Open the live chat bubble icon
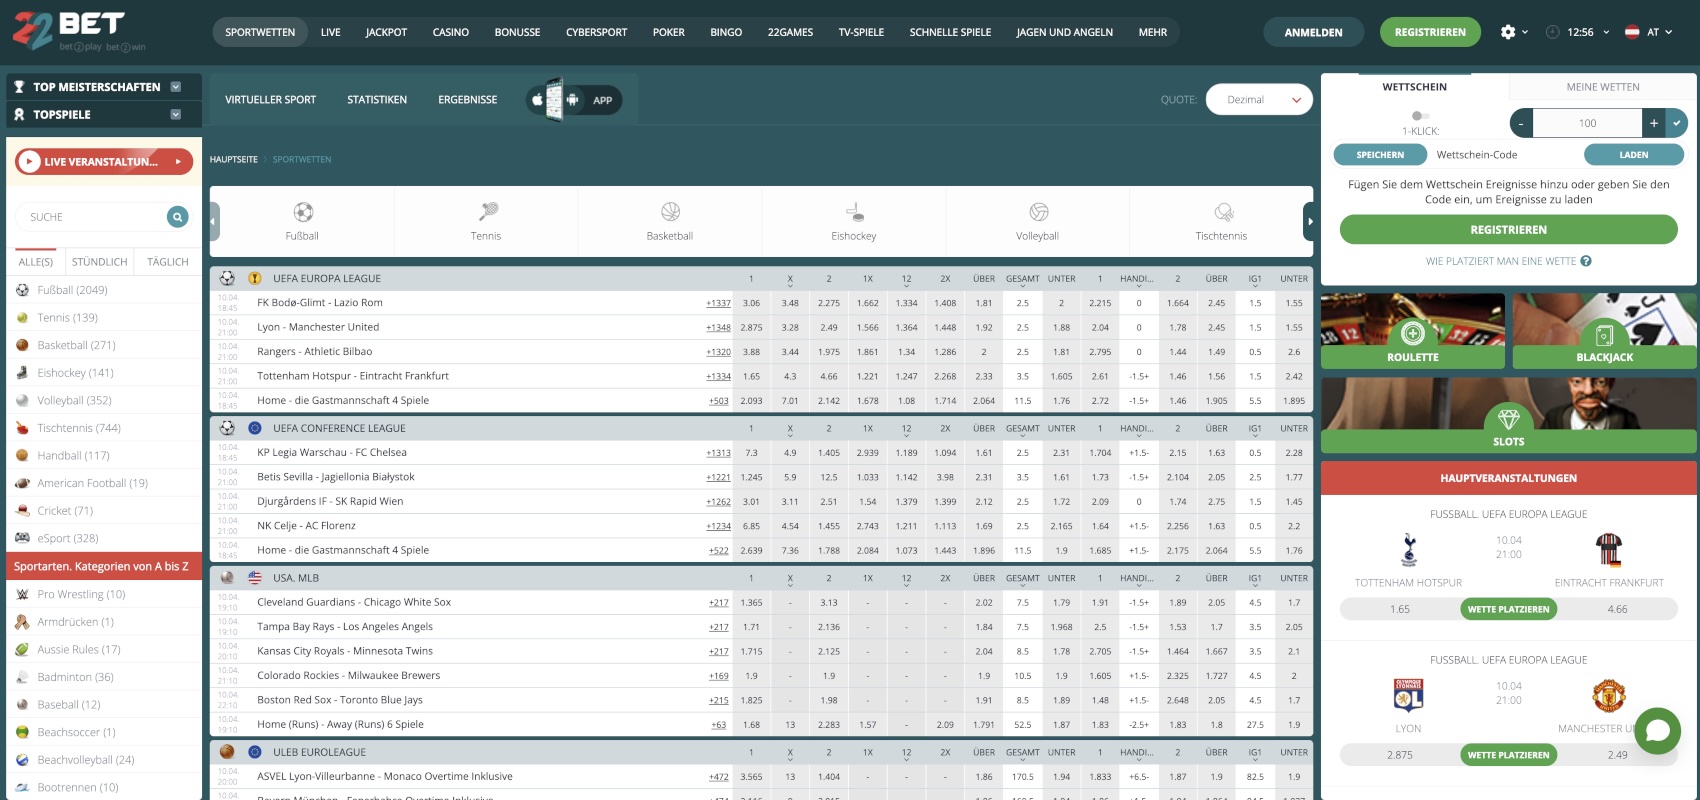Viewport: 1700px width, 800px height. pos(1657,730)
